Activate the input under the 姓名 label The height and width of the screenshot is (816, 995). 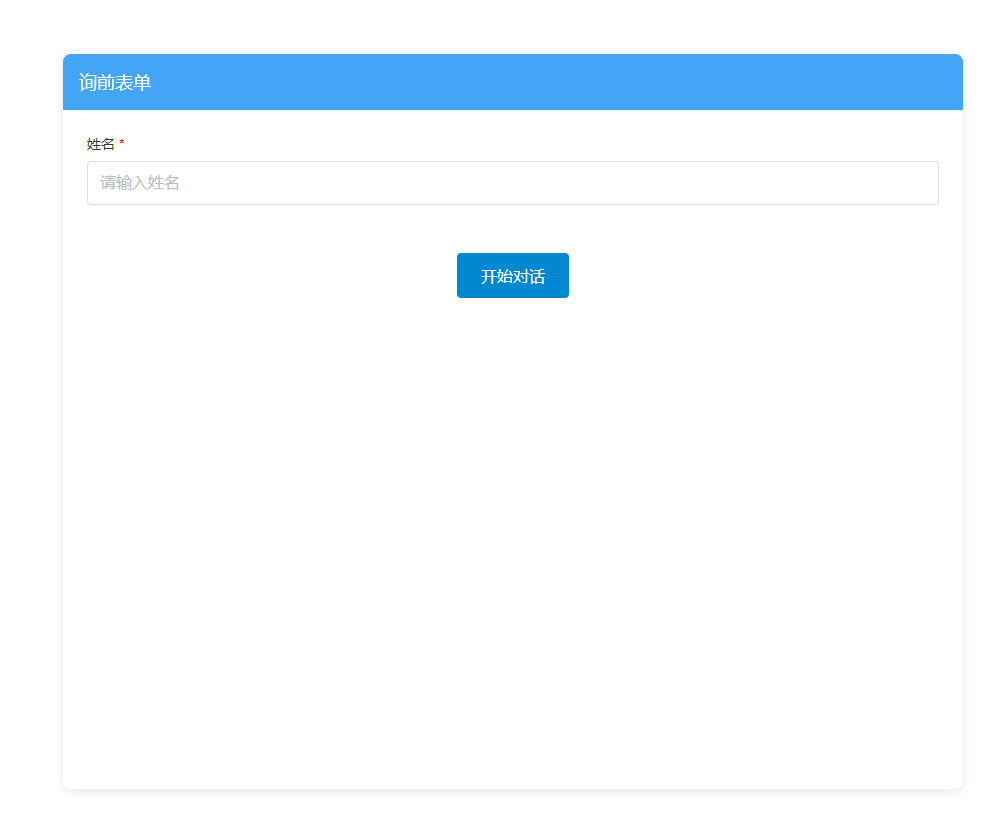(512, 183)
